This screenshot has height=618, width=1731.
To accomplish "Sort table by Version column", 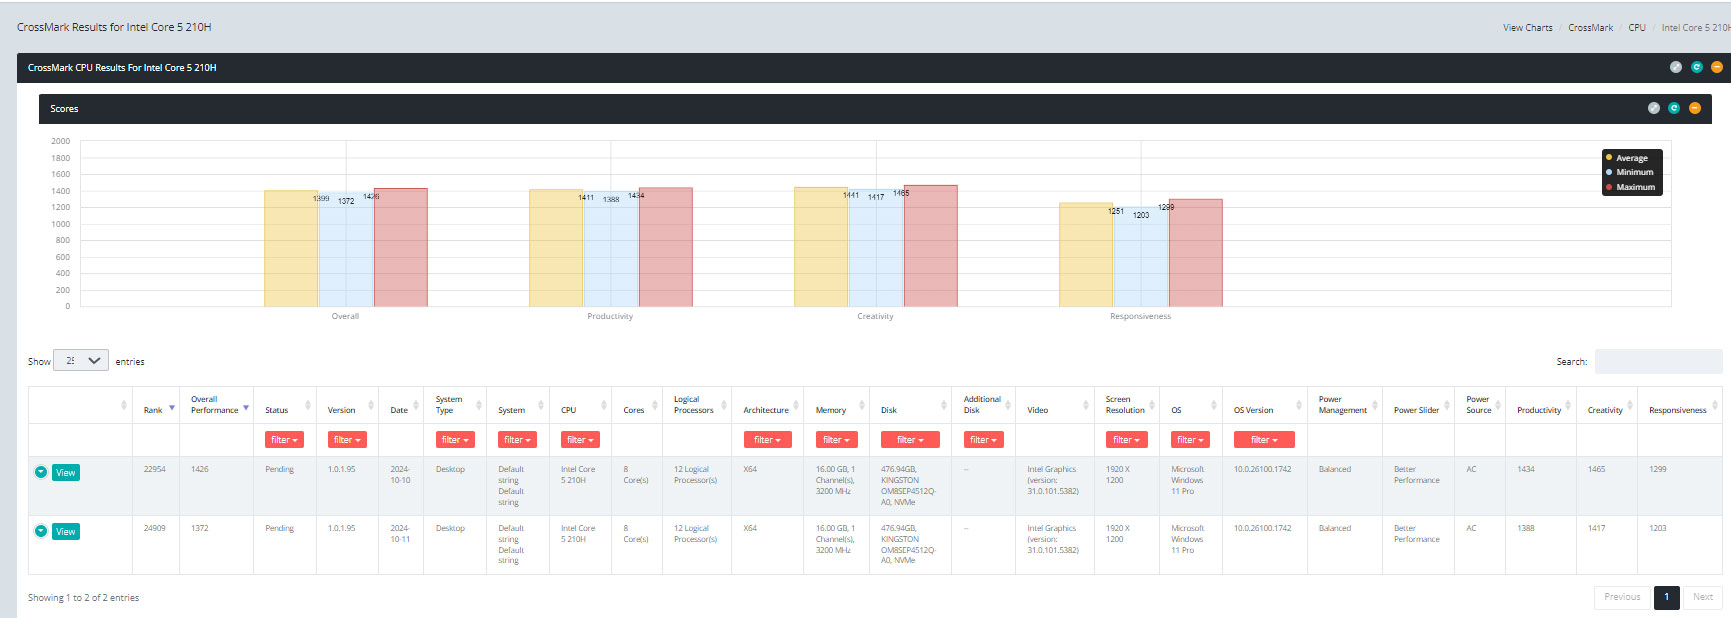I will point(347,405).
